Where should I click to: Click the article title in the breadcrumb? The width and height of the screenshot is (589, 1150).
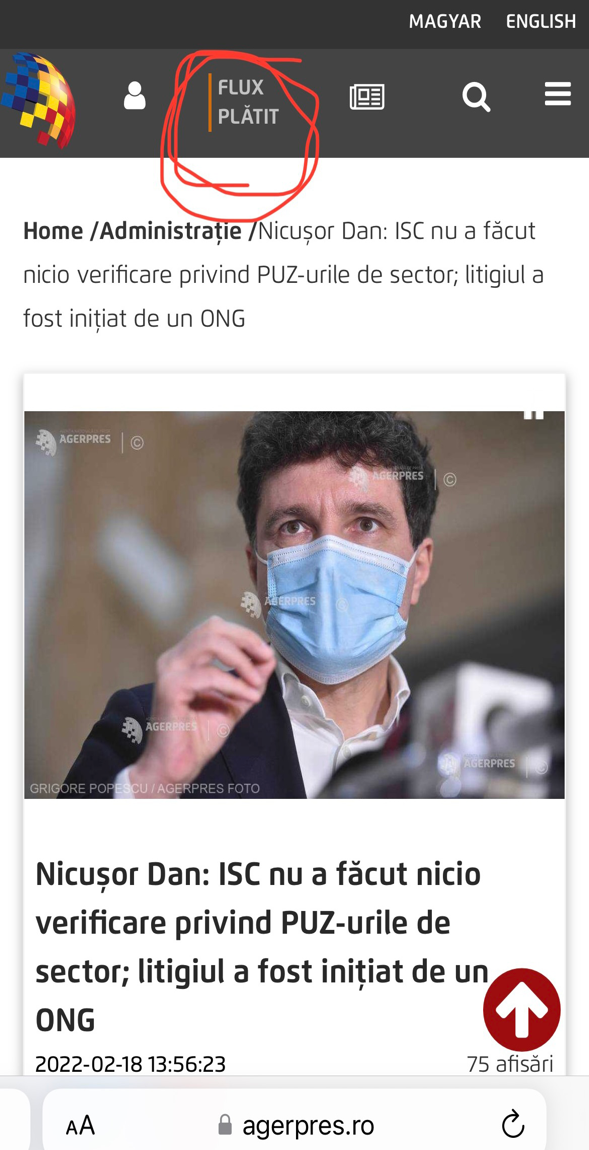[283, 275]
